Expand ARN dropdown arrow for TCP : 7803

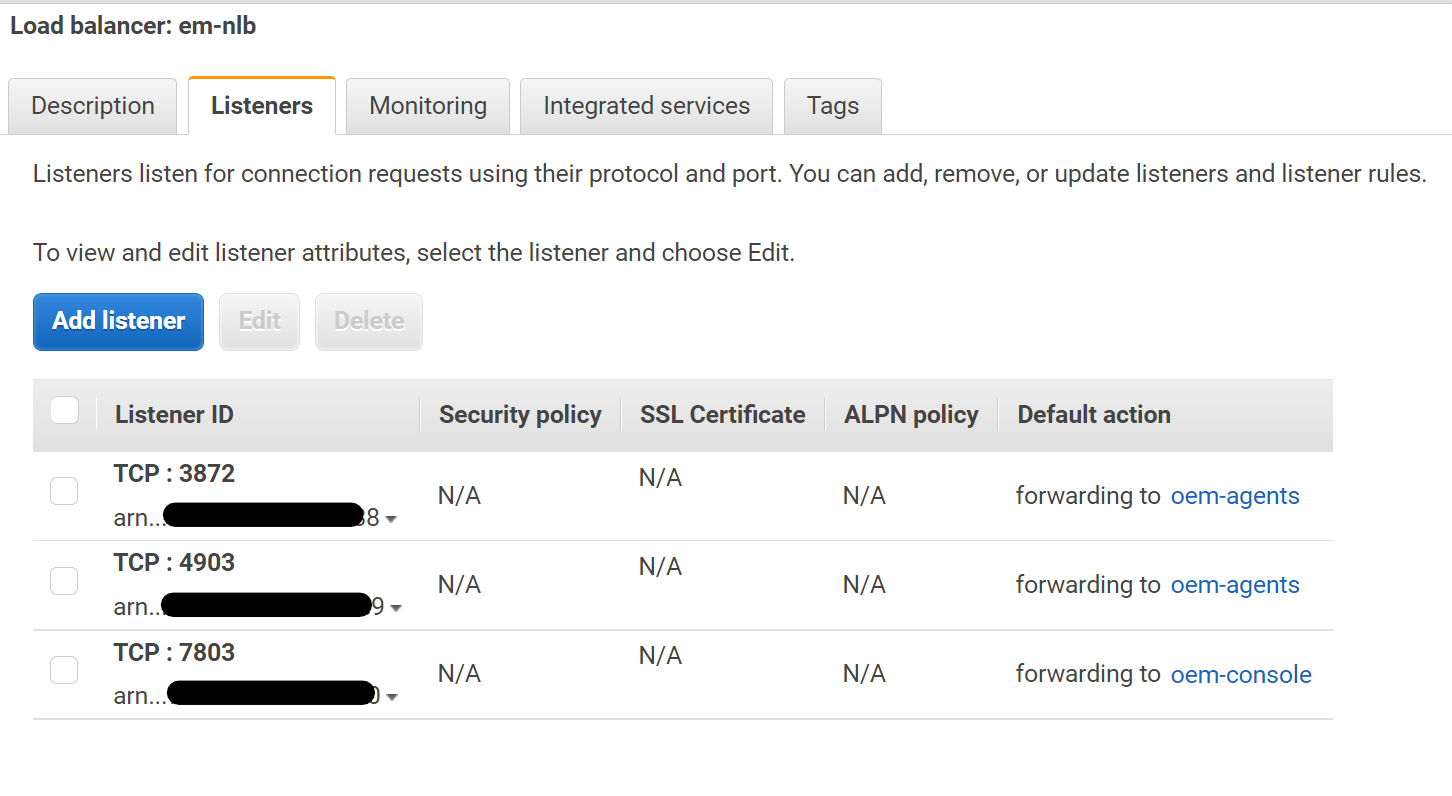coord(392,697)
